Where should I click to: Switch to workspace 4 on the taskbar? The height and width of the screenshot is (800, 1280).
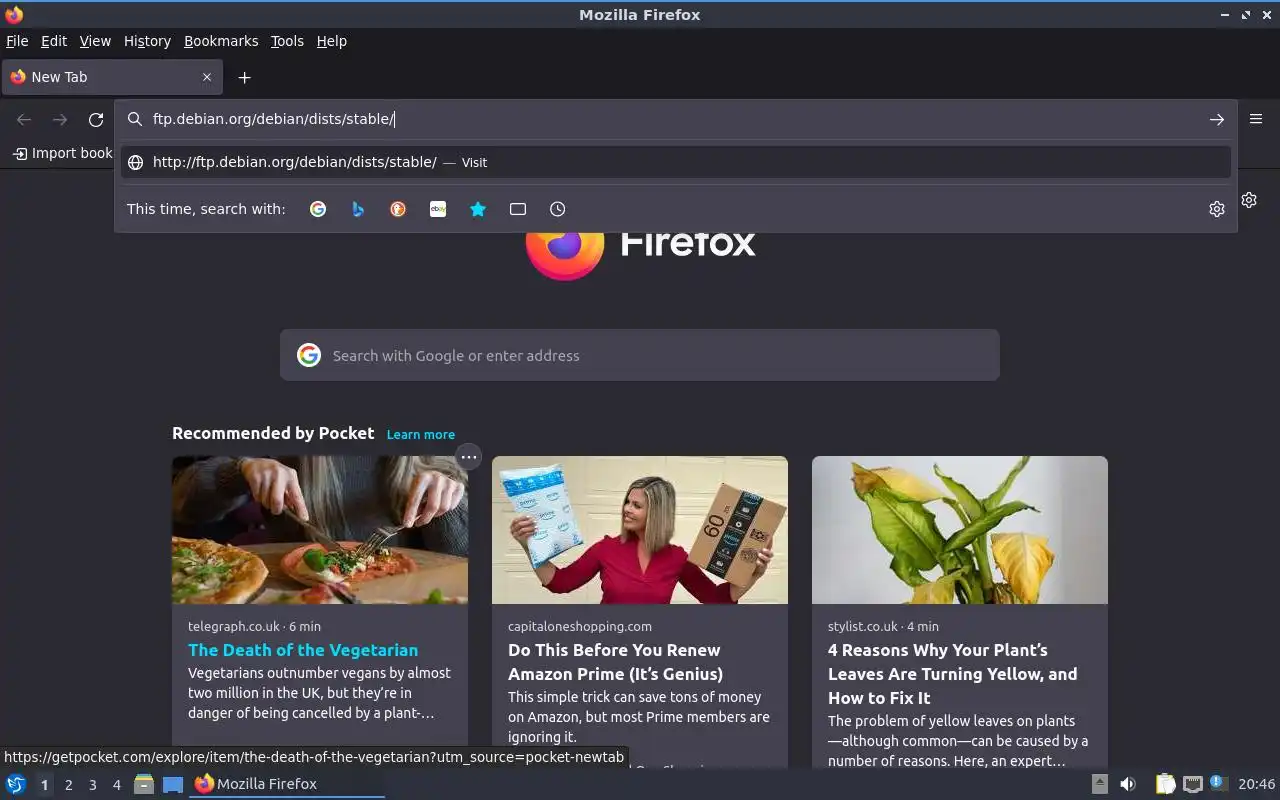pyautogui.click(x=116, y=785)
